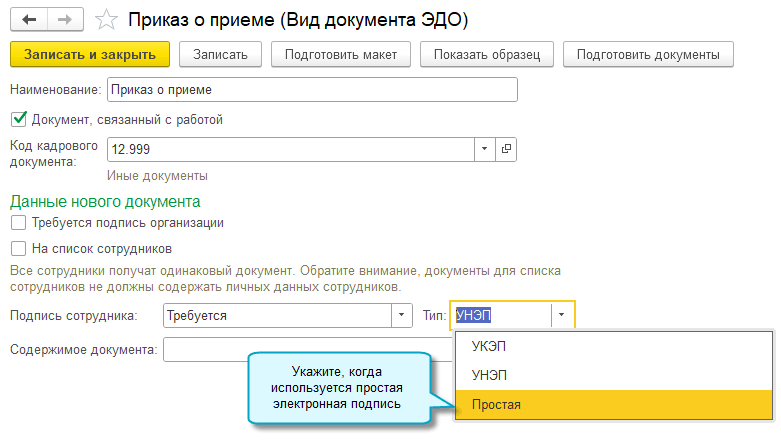Enable Требуется подпись организации checkbox
This screenshot has width=781, height=445.
[17, 222]
